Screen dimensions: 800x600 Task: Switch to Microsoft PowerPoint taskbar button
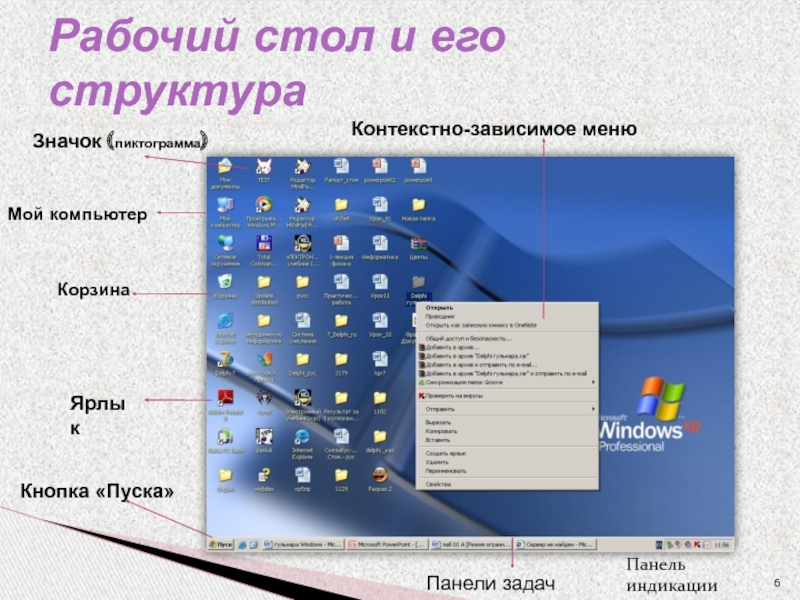[x=386, y=544]
